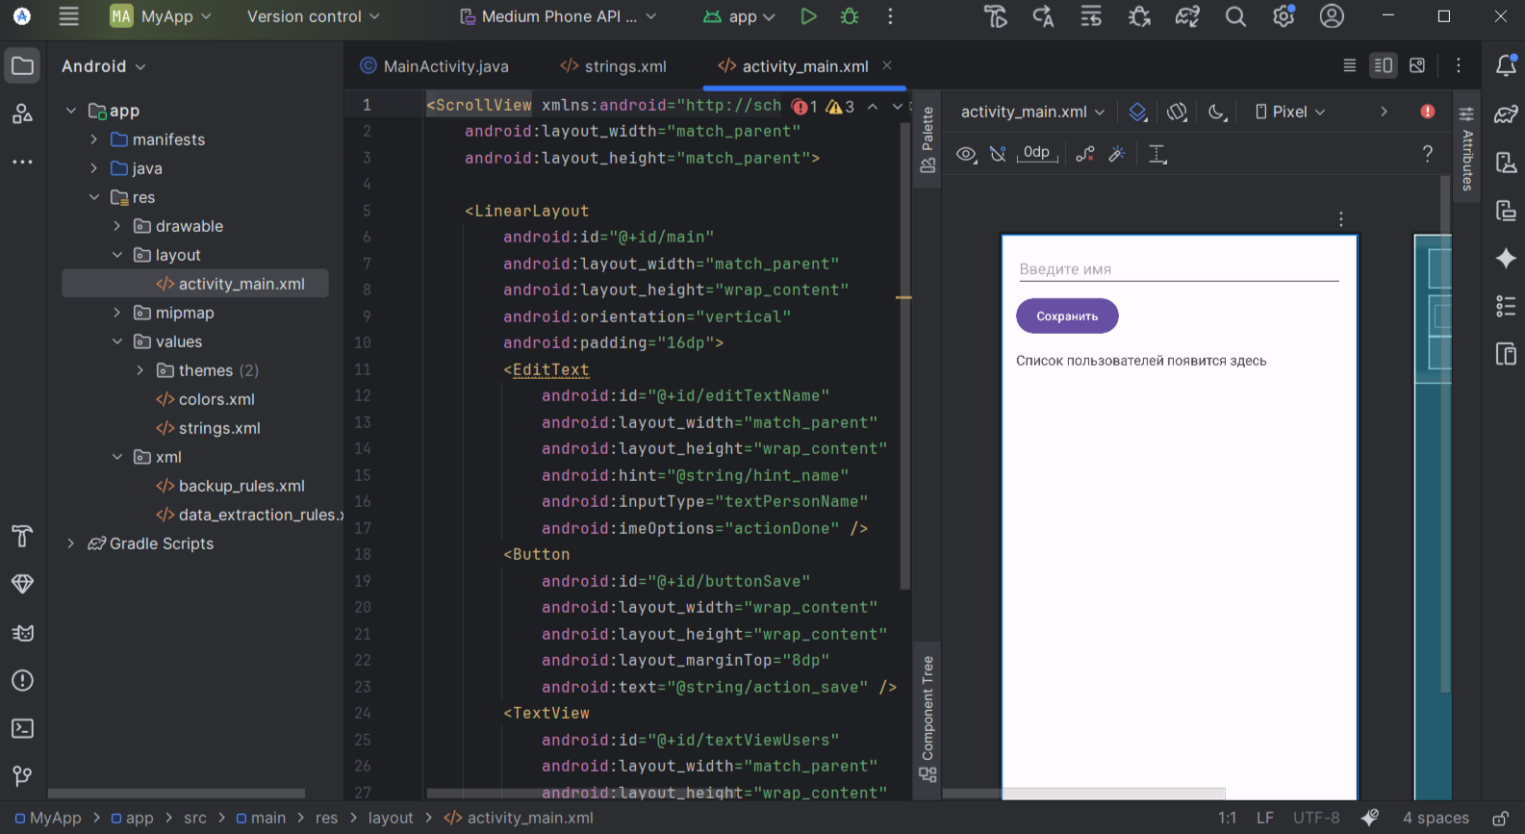This screenshot has height=834, width=1525.
Task: Toggle night mode in the design preview
Action: tap(1216, 112)
